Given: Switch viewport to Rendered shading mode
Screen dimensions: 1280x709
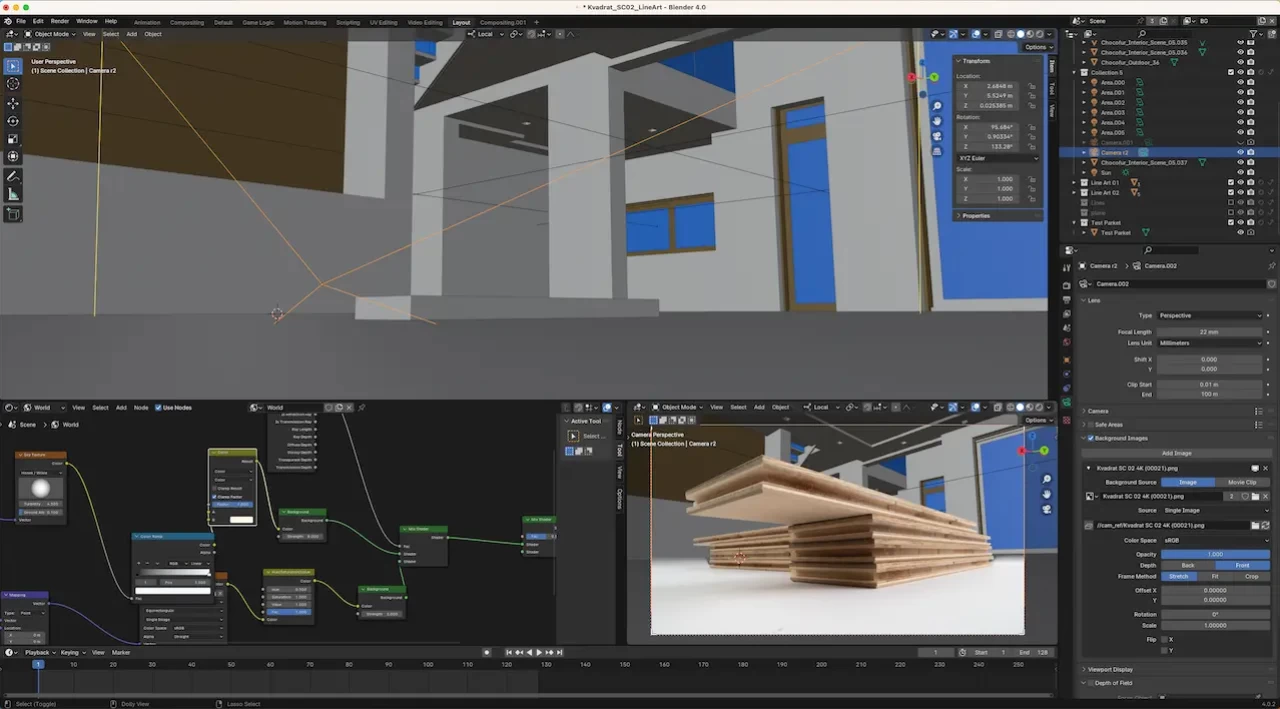Looking at the screenshot, I should [1039, 35].
